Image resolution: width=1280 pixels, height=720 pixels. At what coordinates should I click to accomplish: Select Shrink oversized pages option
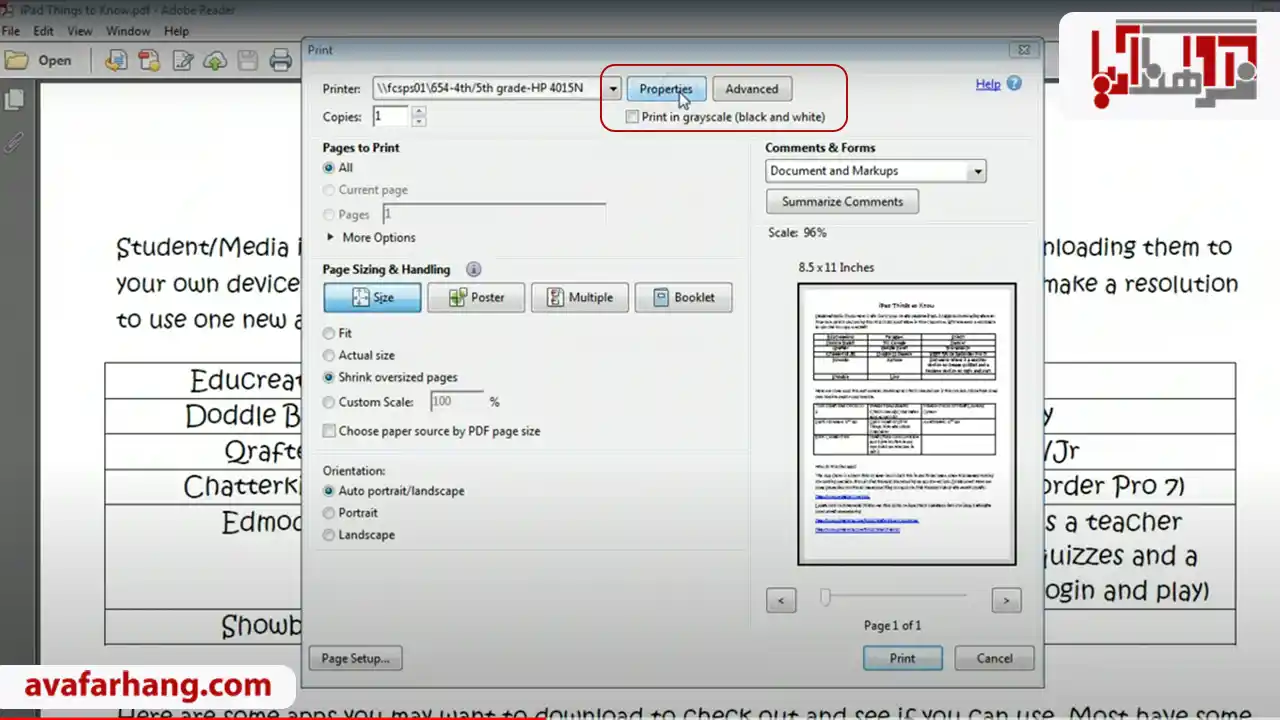329,378
